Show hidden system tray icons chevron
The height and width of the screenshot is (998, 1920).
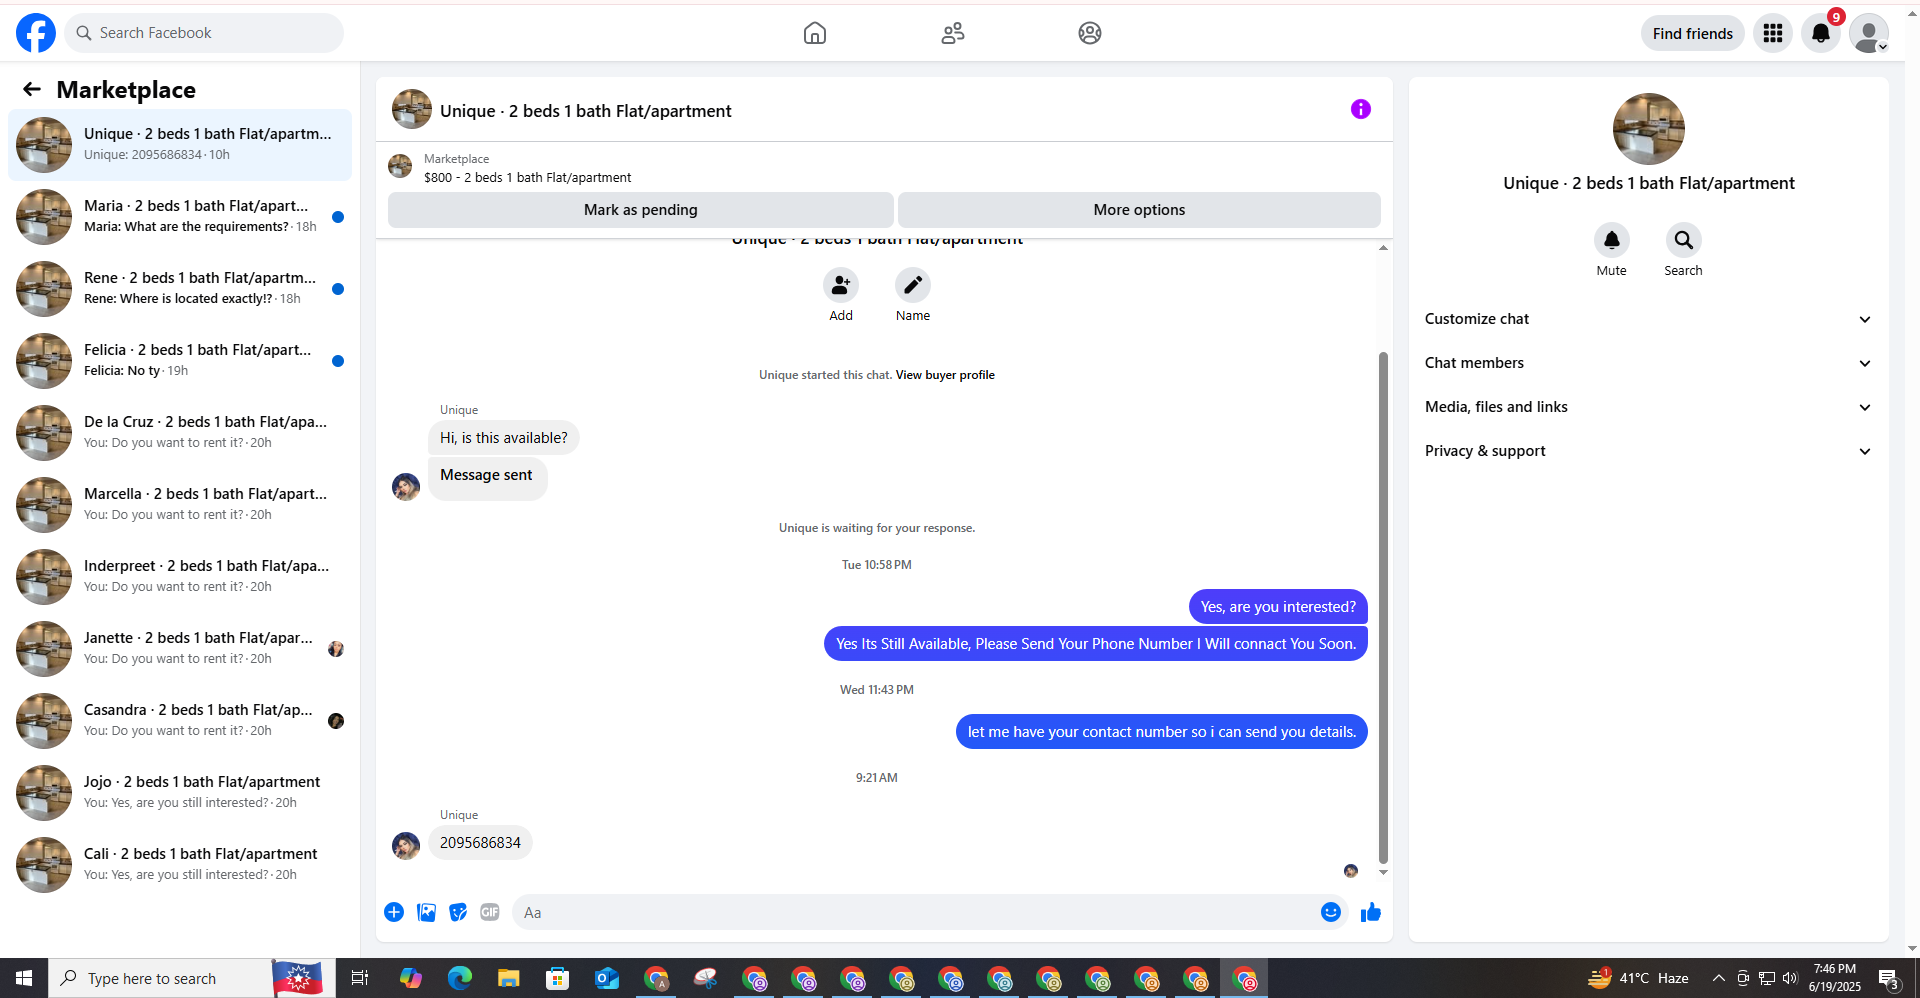(x=1719, y=978)
